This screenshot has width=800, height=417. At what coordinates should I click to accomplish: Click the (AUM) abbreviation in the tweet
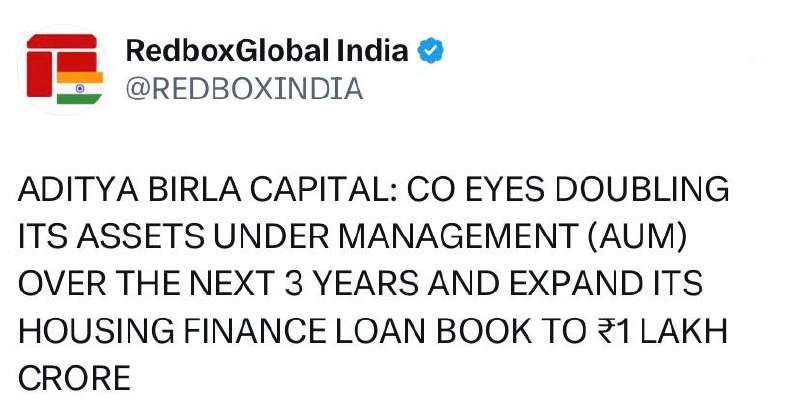pos(636,237)
